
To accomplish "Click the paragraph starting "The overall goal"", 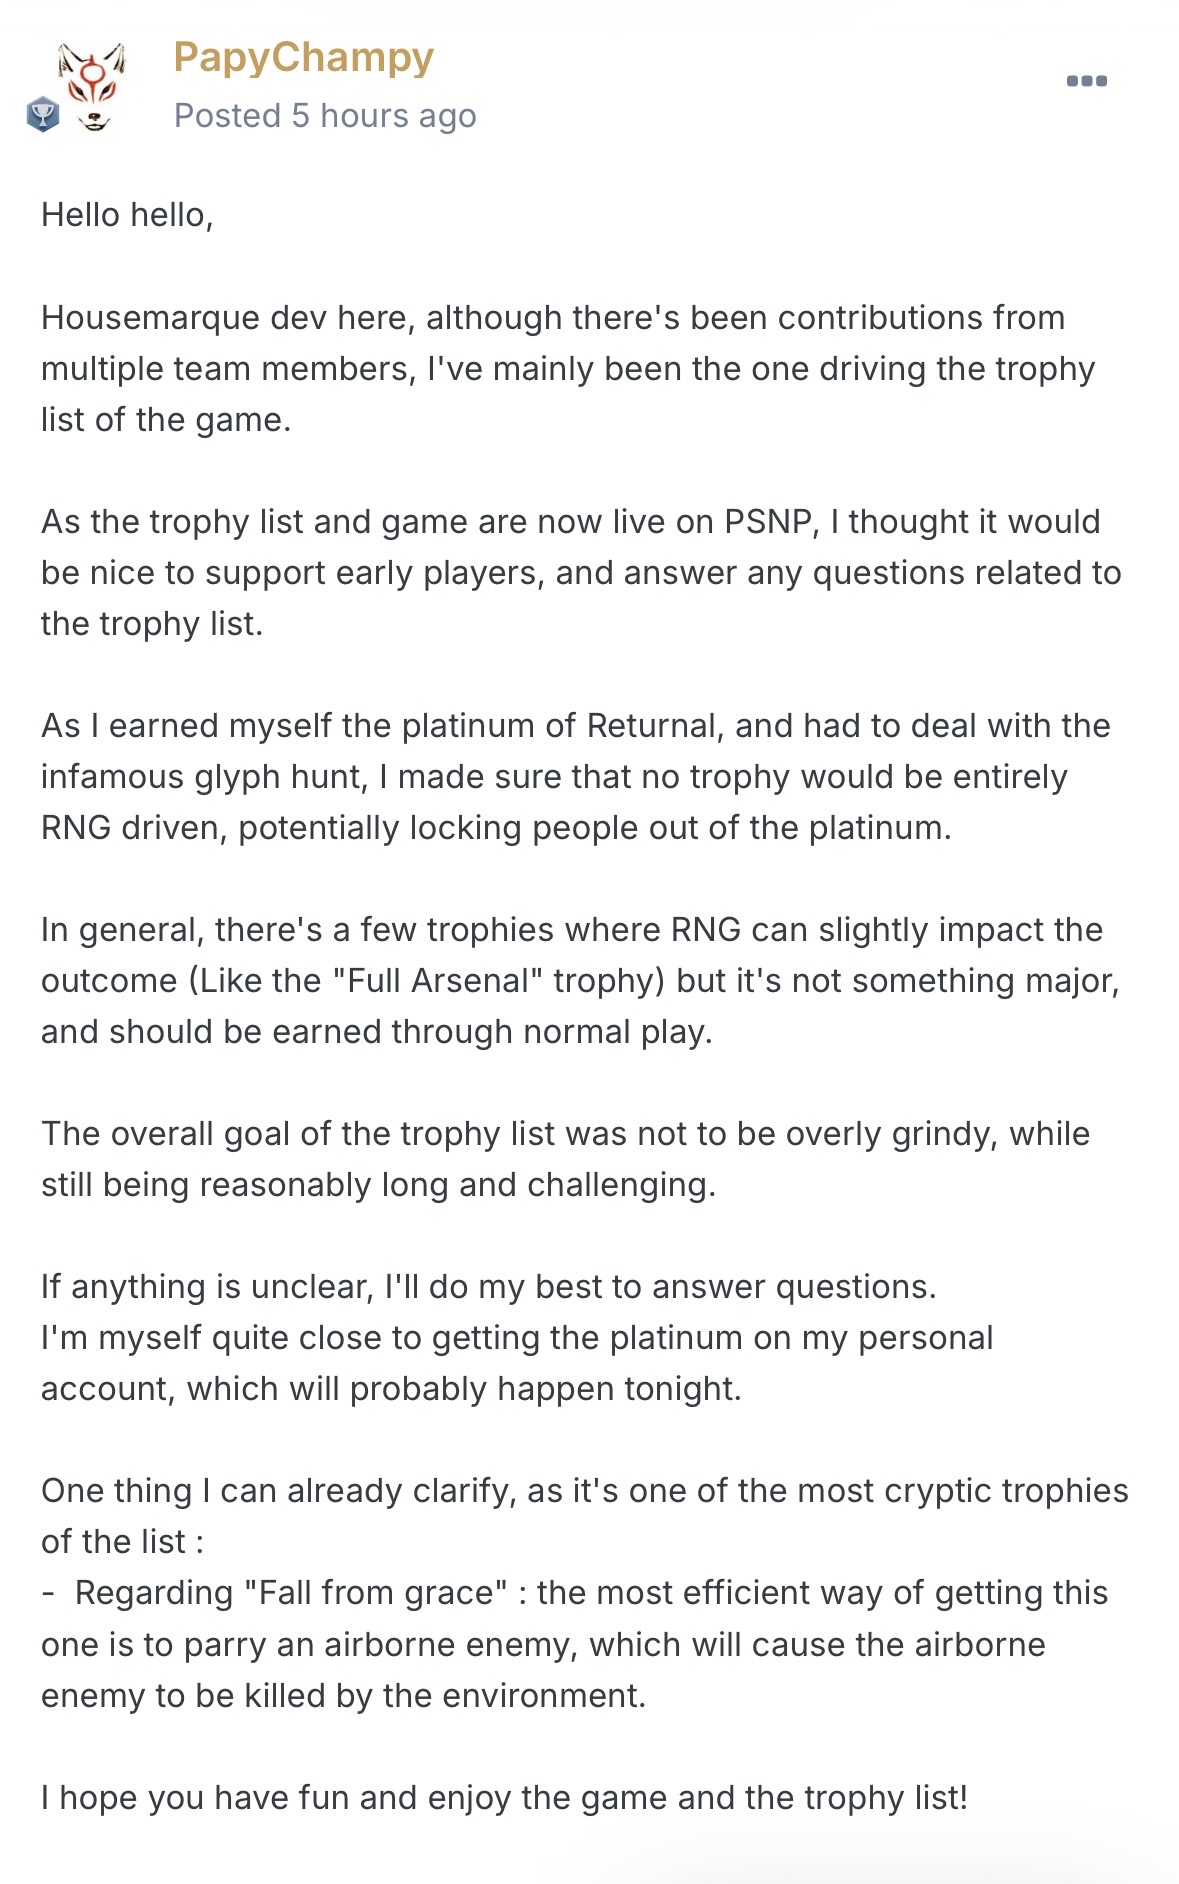I will pos(565,1159).
